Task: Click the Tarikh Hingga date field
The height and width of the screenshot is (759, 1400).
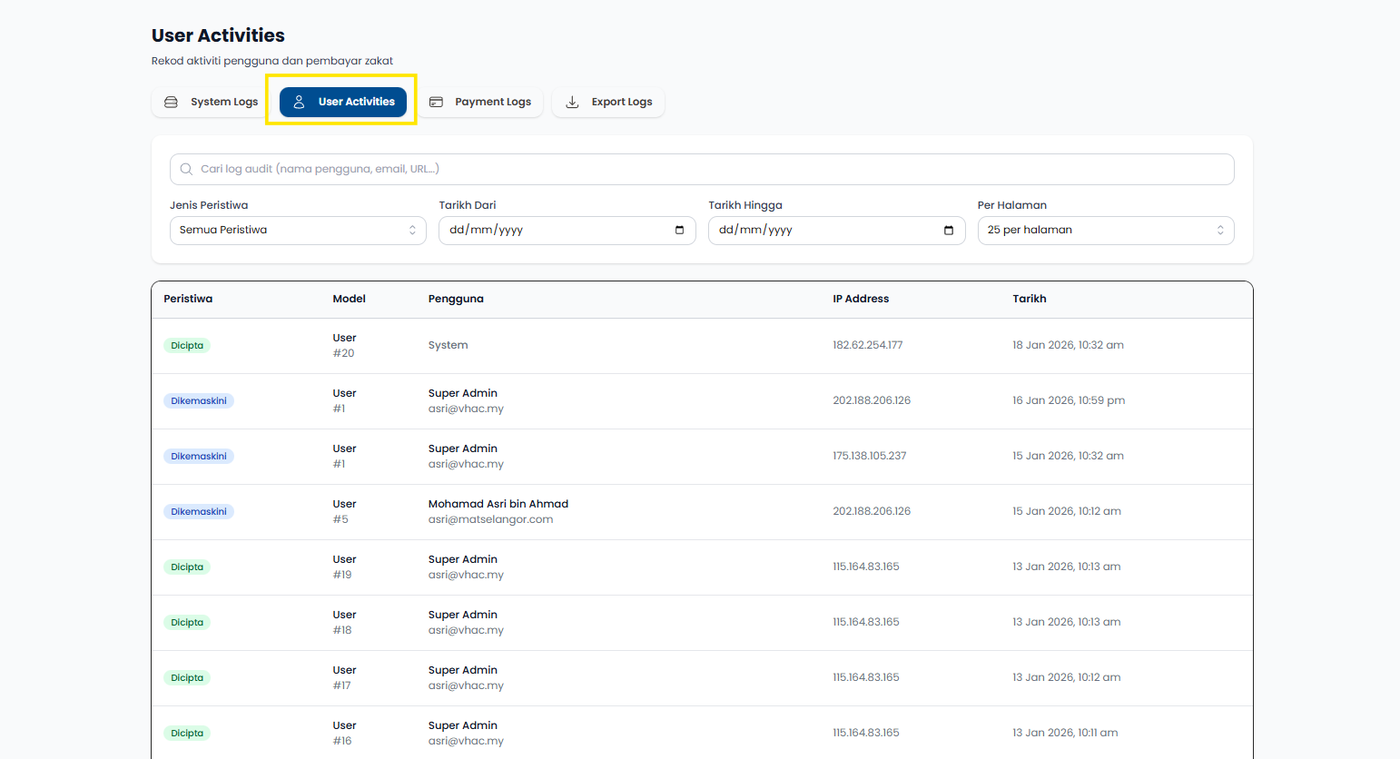Action: click(820, 230)
